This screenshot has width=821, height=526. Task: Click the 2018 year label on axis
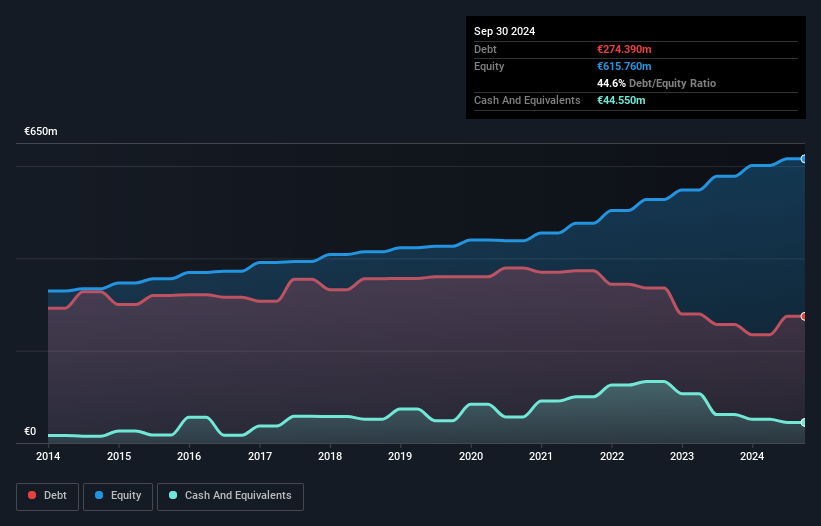(x=330, y=457)
